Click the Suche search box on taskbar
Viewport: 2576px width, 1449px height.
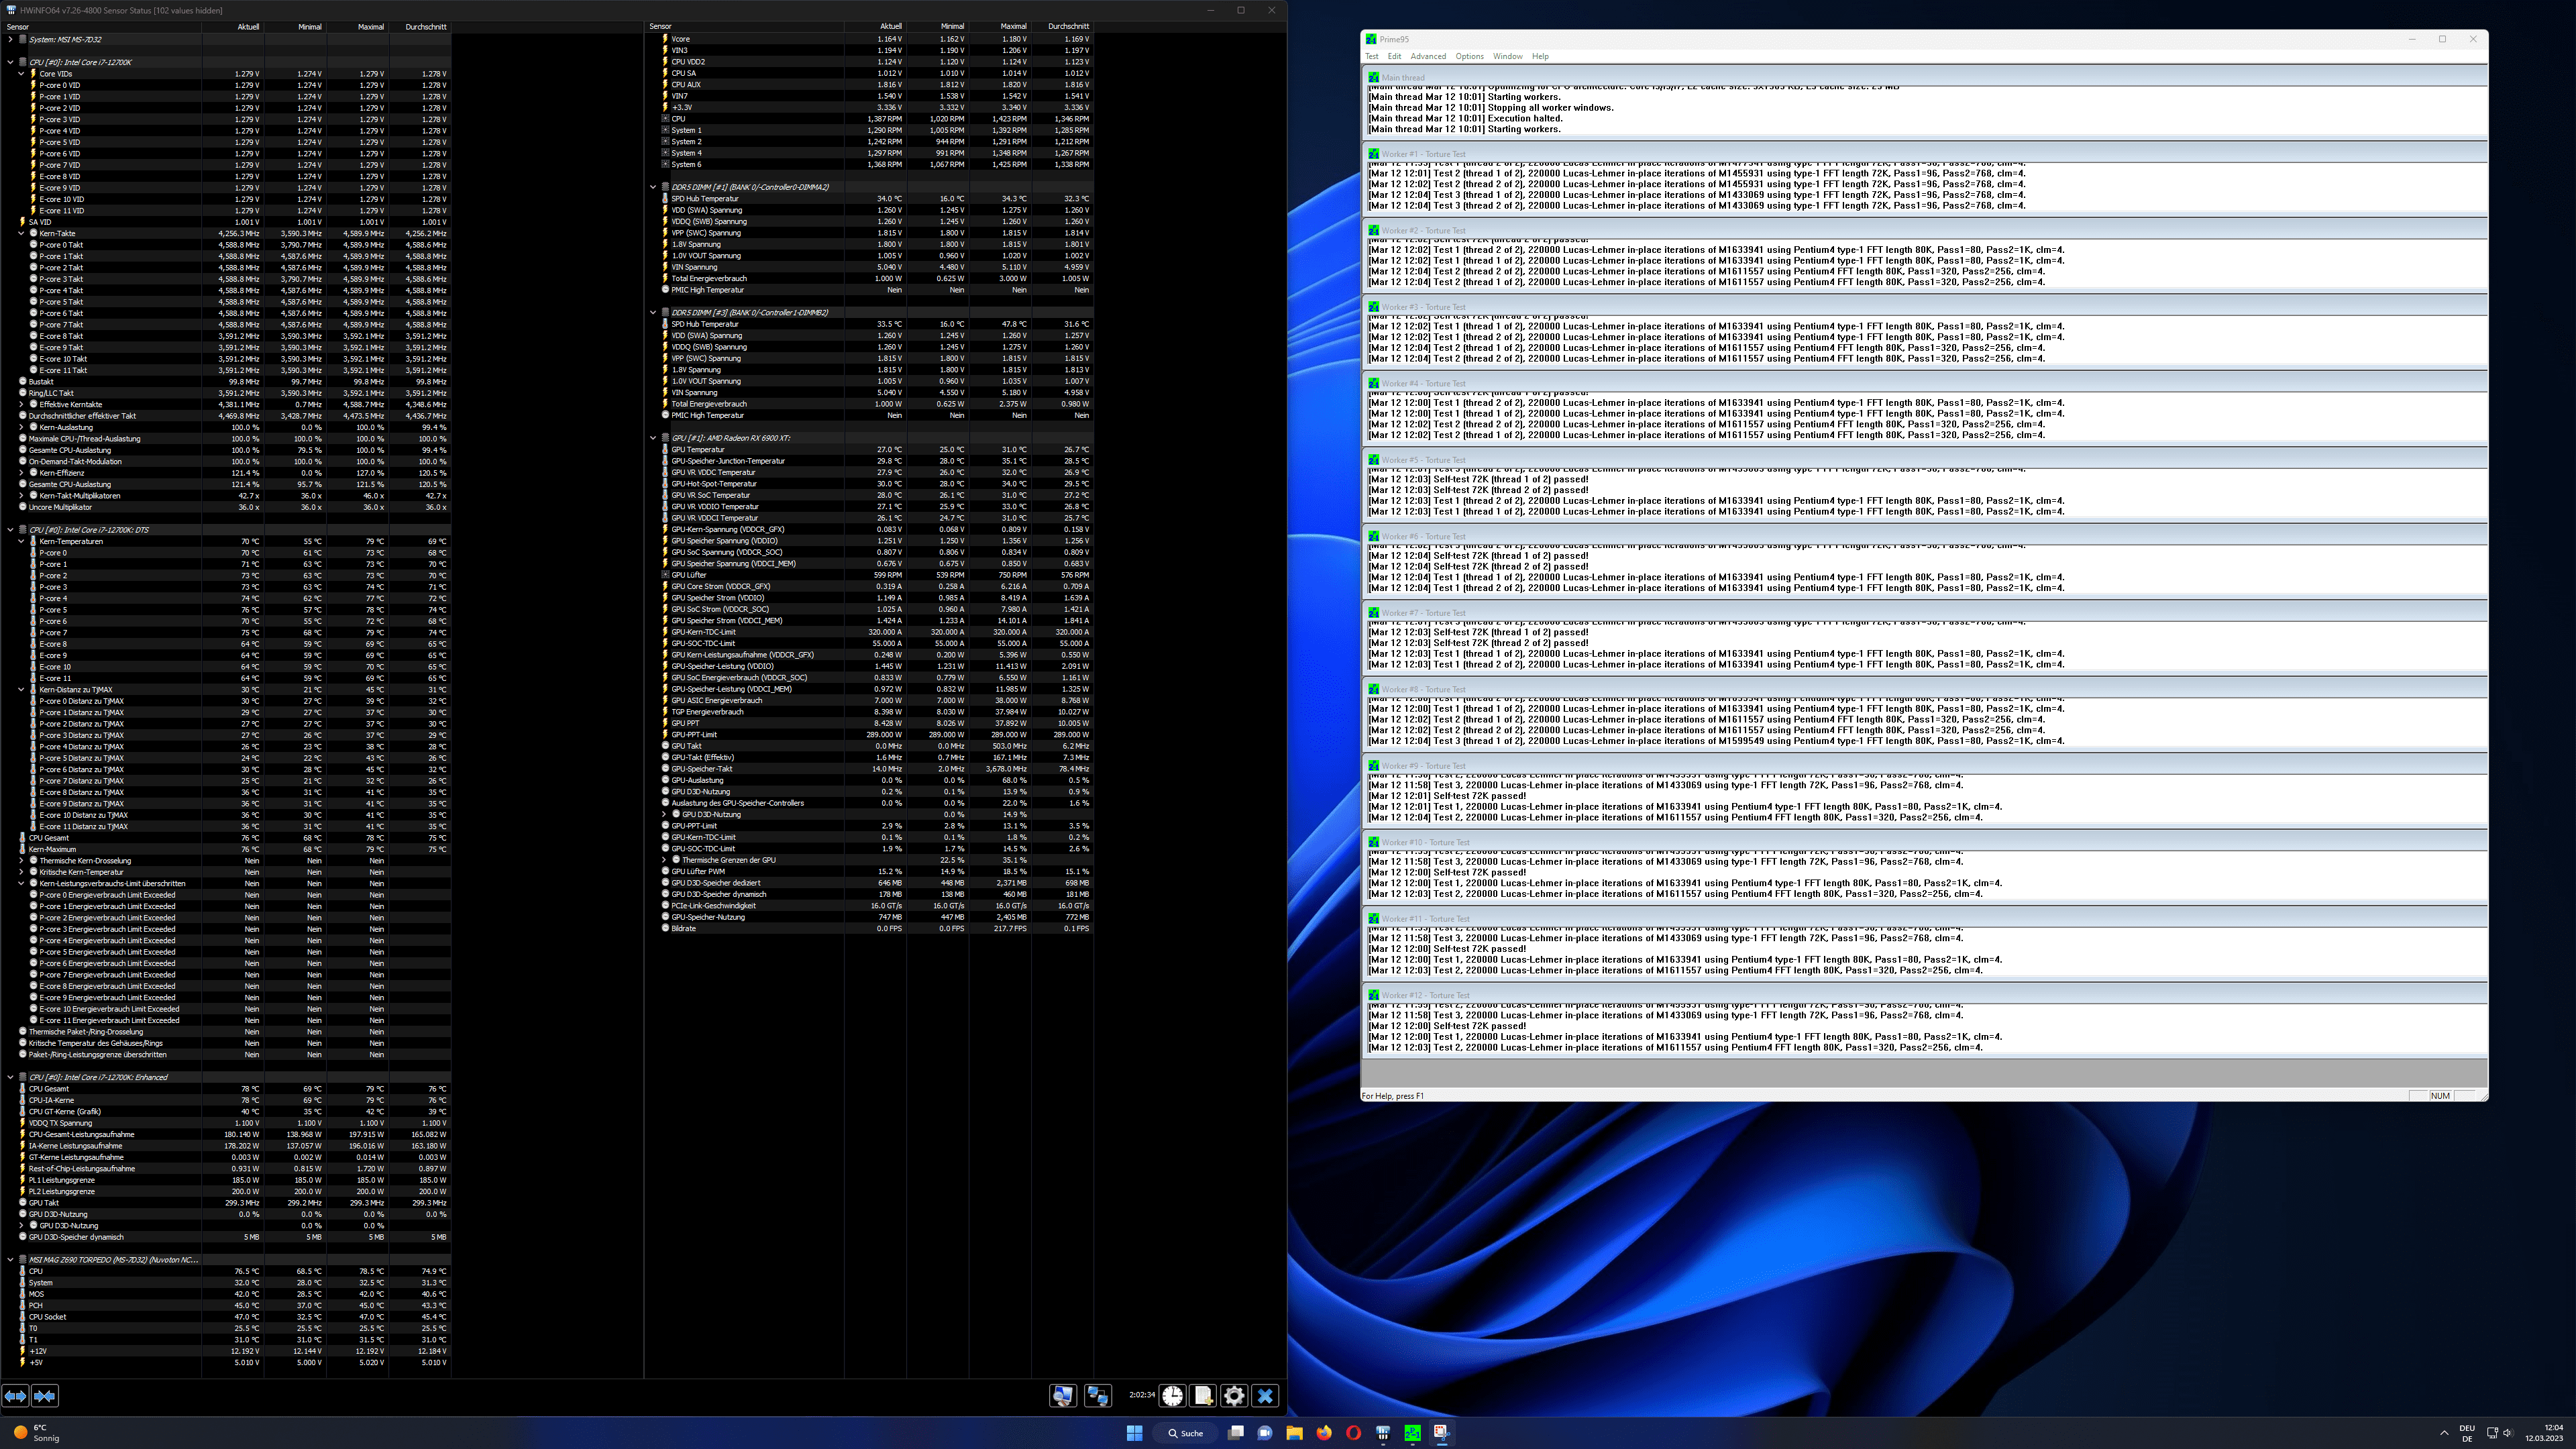(x=1185, y=1433)
